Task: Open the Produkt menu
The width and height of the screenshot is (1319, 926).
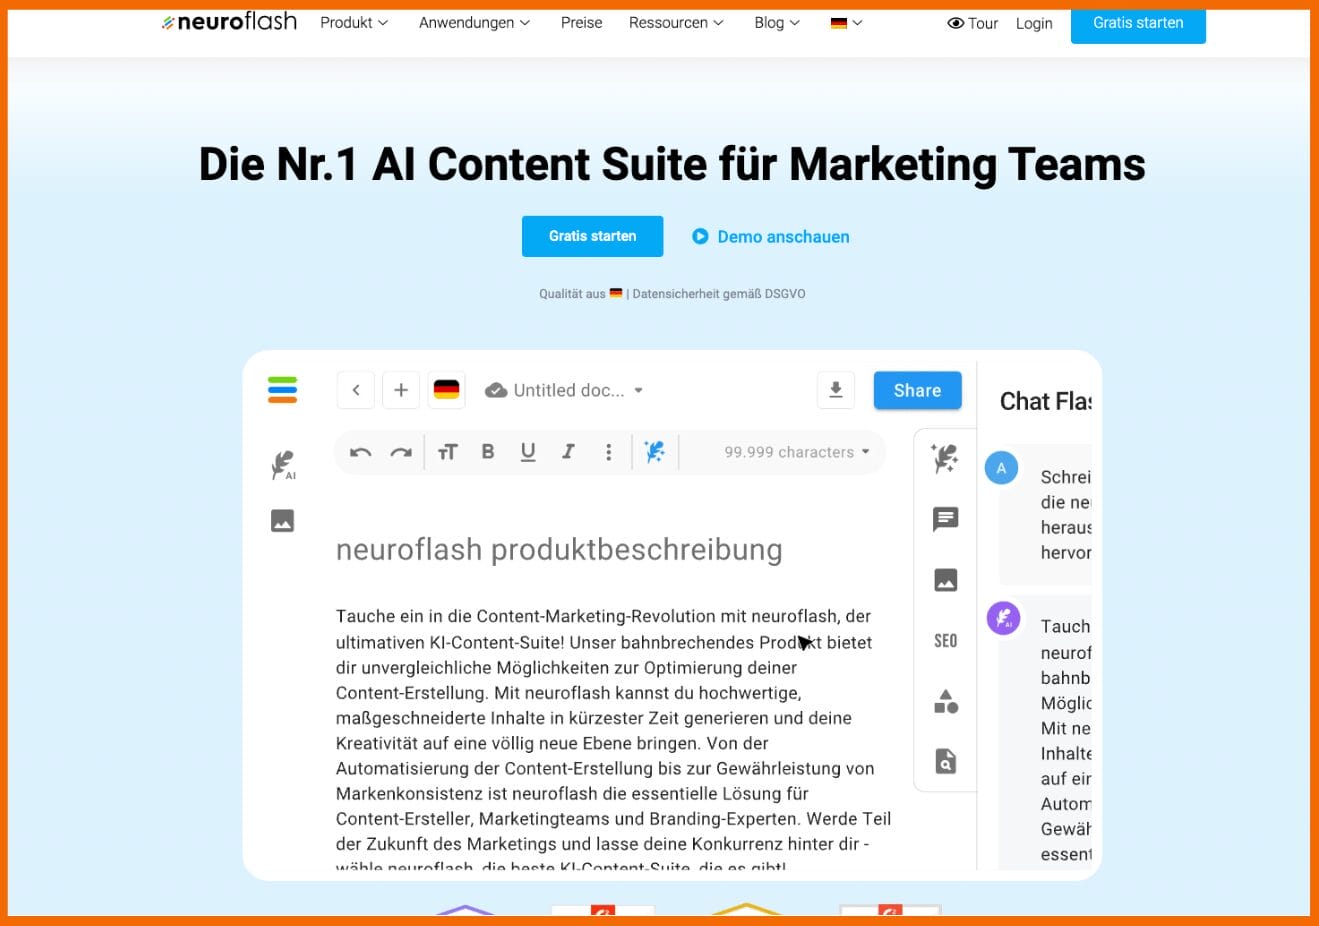Action: click(x=353, y=23)
